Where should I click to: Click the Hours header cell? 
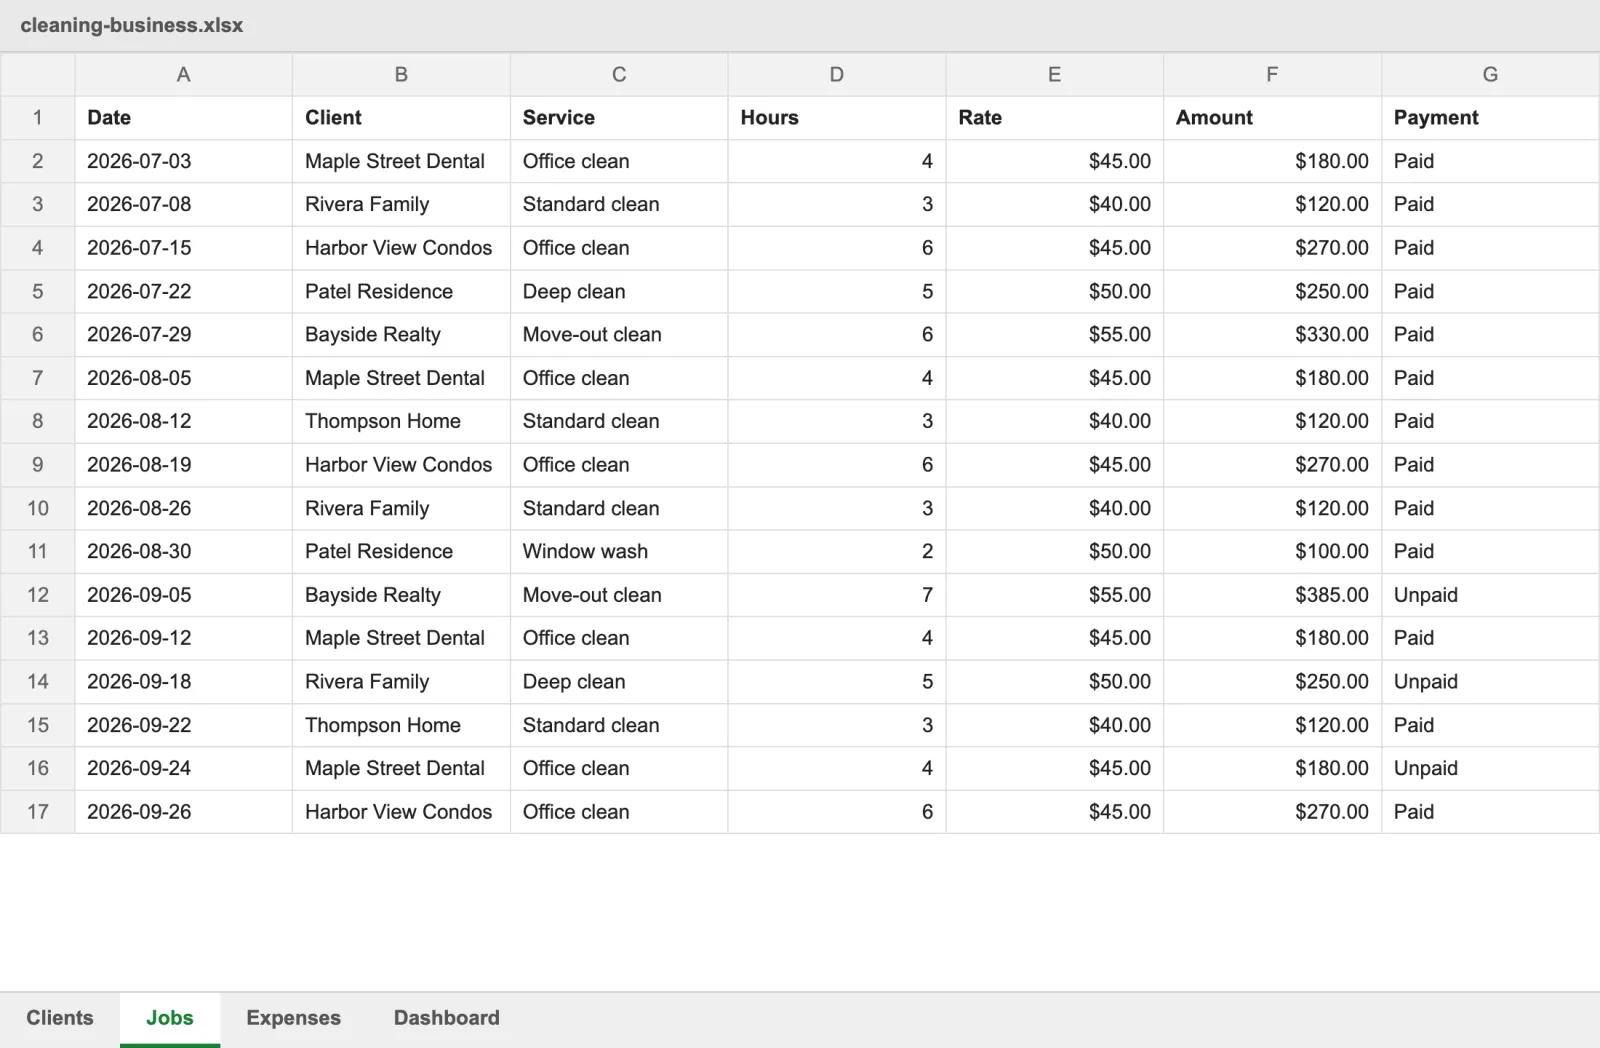pos(836,118)
